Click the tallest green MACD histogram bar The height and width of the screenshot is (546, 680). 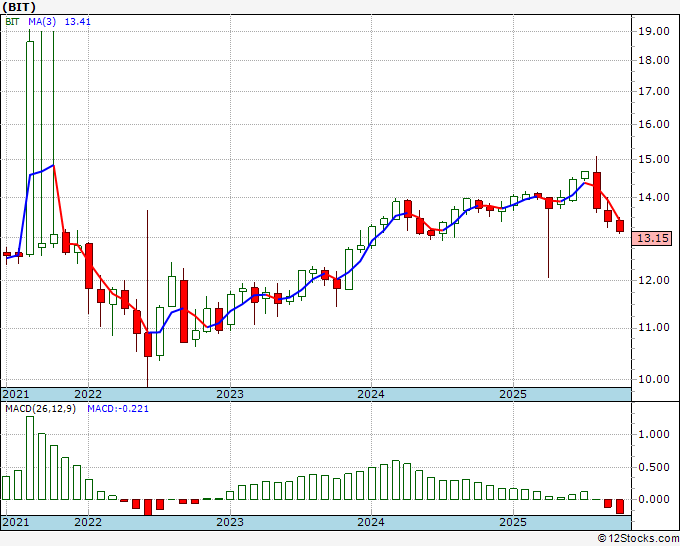coord(30,458)
